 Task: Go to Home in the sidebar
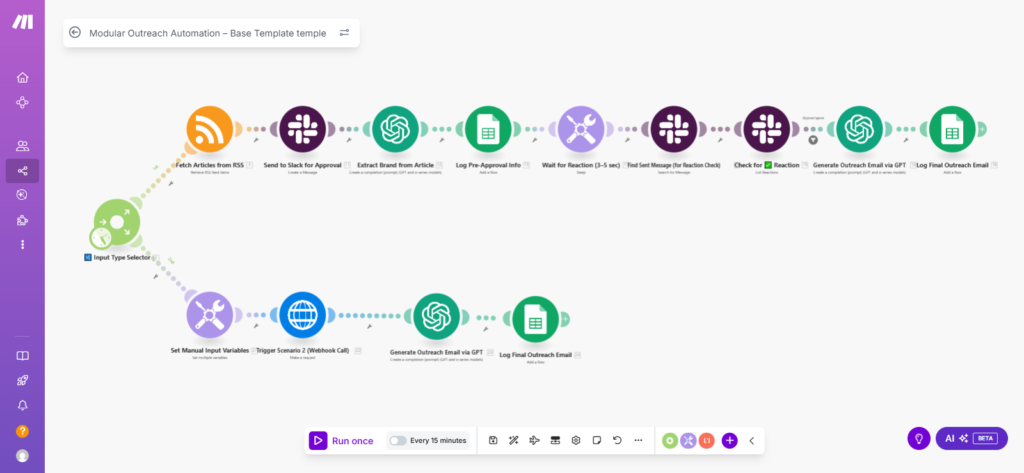pyautogui.click(x=22, y=78)
